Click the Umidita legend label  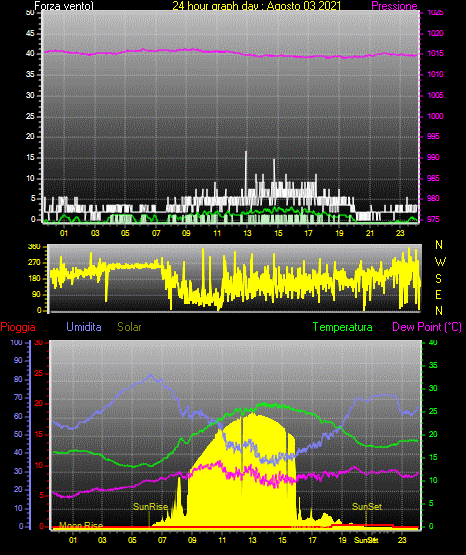tap(84, 327)
